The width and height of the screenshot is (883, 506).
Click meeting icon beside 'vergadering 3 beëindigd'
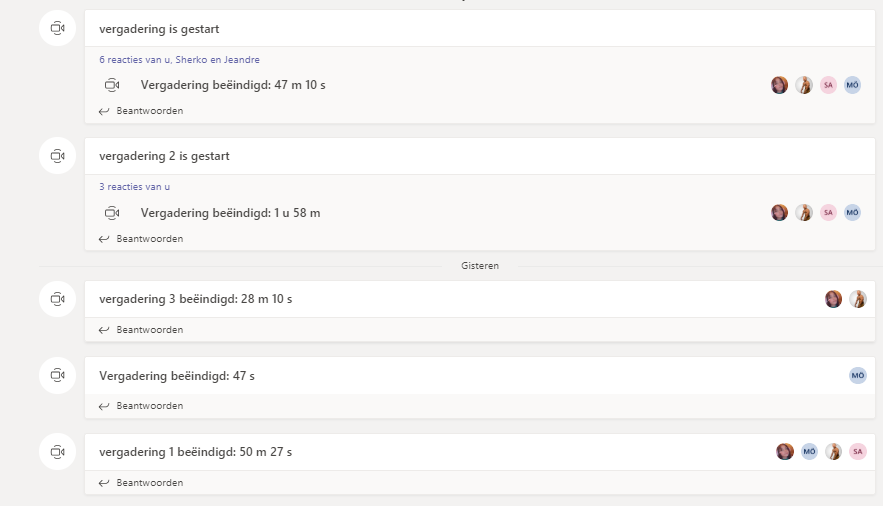click(x=57, y=299)
